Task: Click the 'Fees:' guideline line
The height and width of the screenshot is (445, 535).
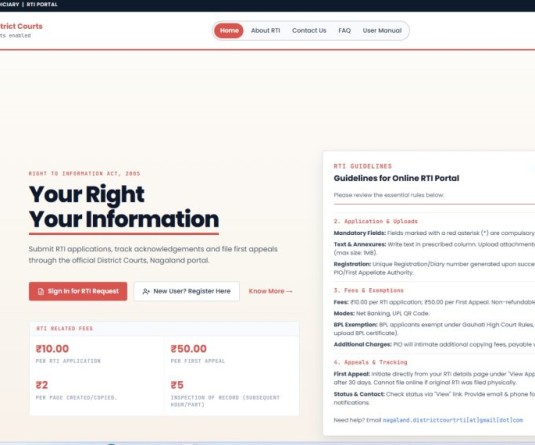Action: pos(434,302)
